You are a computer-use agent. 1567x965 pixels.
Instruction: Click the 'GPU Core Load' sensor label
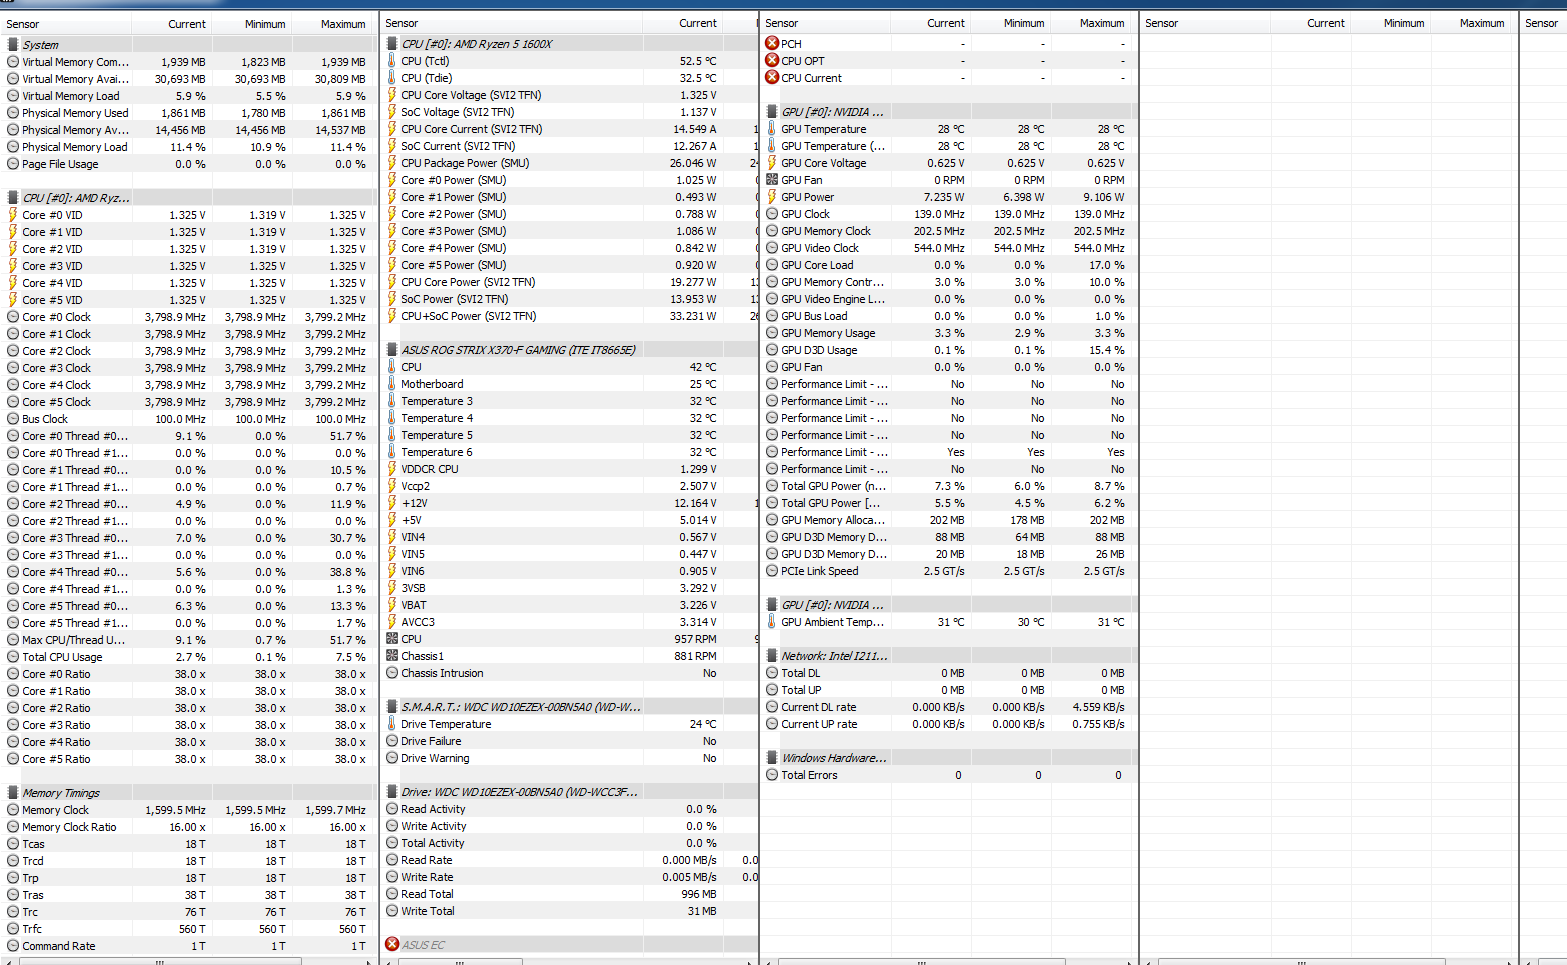coord(817,265)
